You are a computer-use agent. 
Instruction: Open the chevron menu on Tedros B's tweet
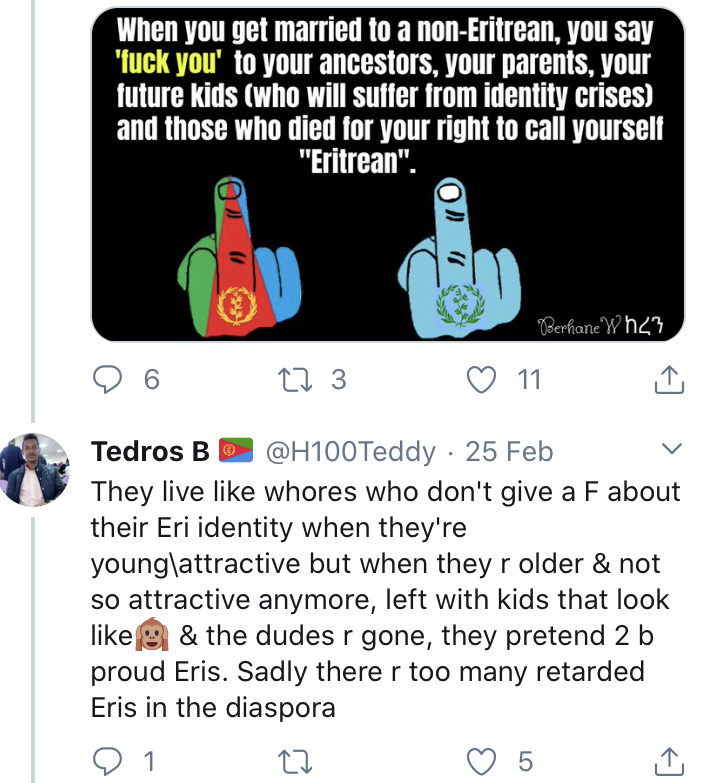click(671, 447)
